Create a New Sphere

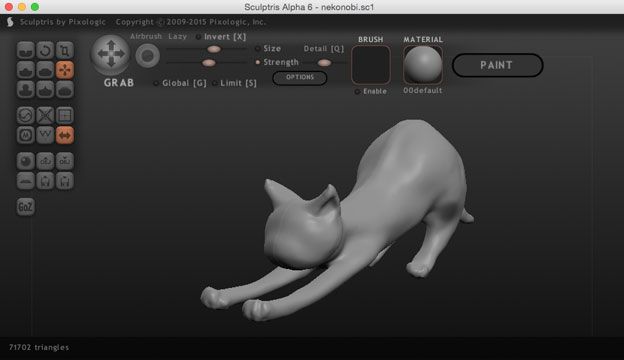[x=26, y=162]
